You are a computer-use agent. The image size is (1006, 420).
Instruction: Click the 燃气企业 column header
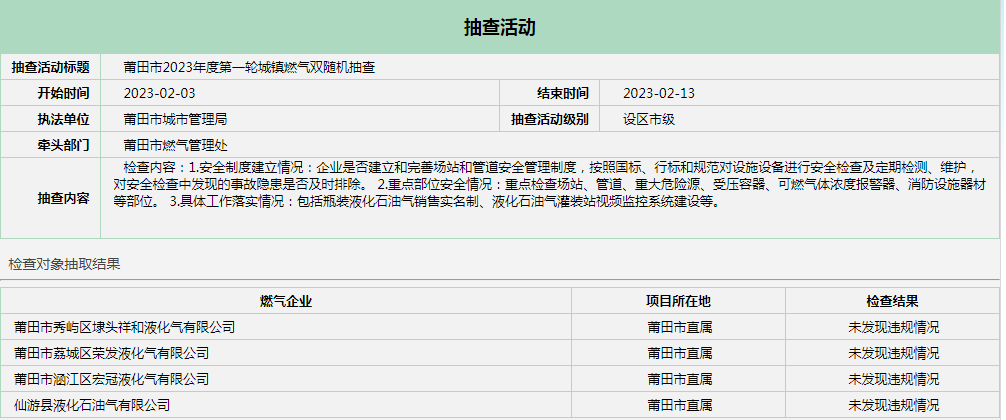(x=286, y=301)
